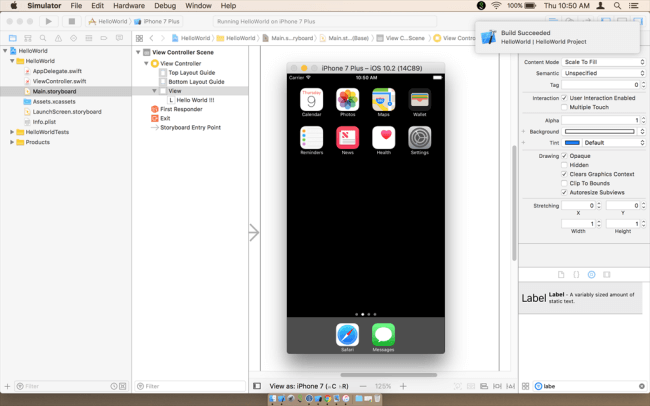This screenshot has width=650, height=406.
Task: Enable Multiple Touch checkbox
Action: tap(564, 107)
